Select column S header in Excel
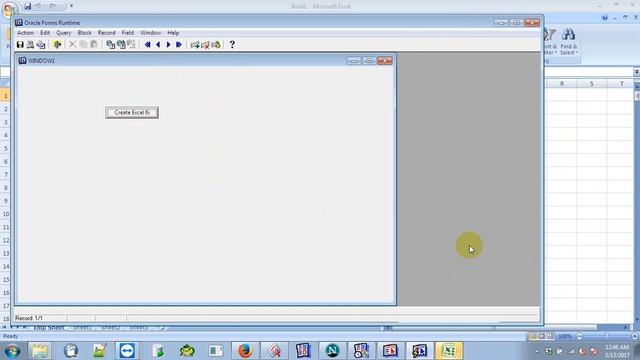This screenshot has height=360, width=640. coord(591,84)
